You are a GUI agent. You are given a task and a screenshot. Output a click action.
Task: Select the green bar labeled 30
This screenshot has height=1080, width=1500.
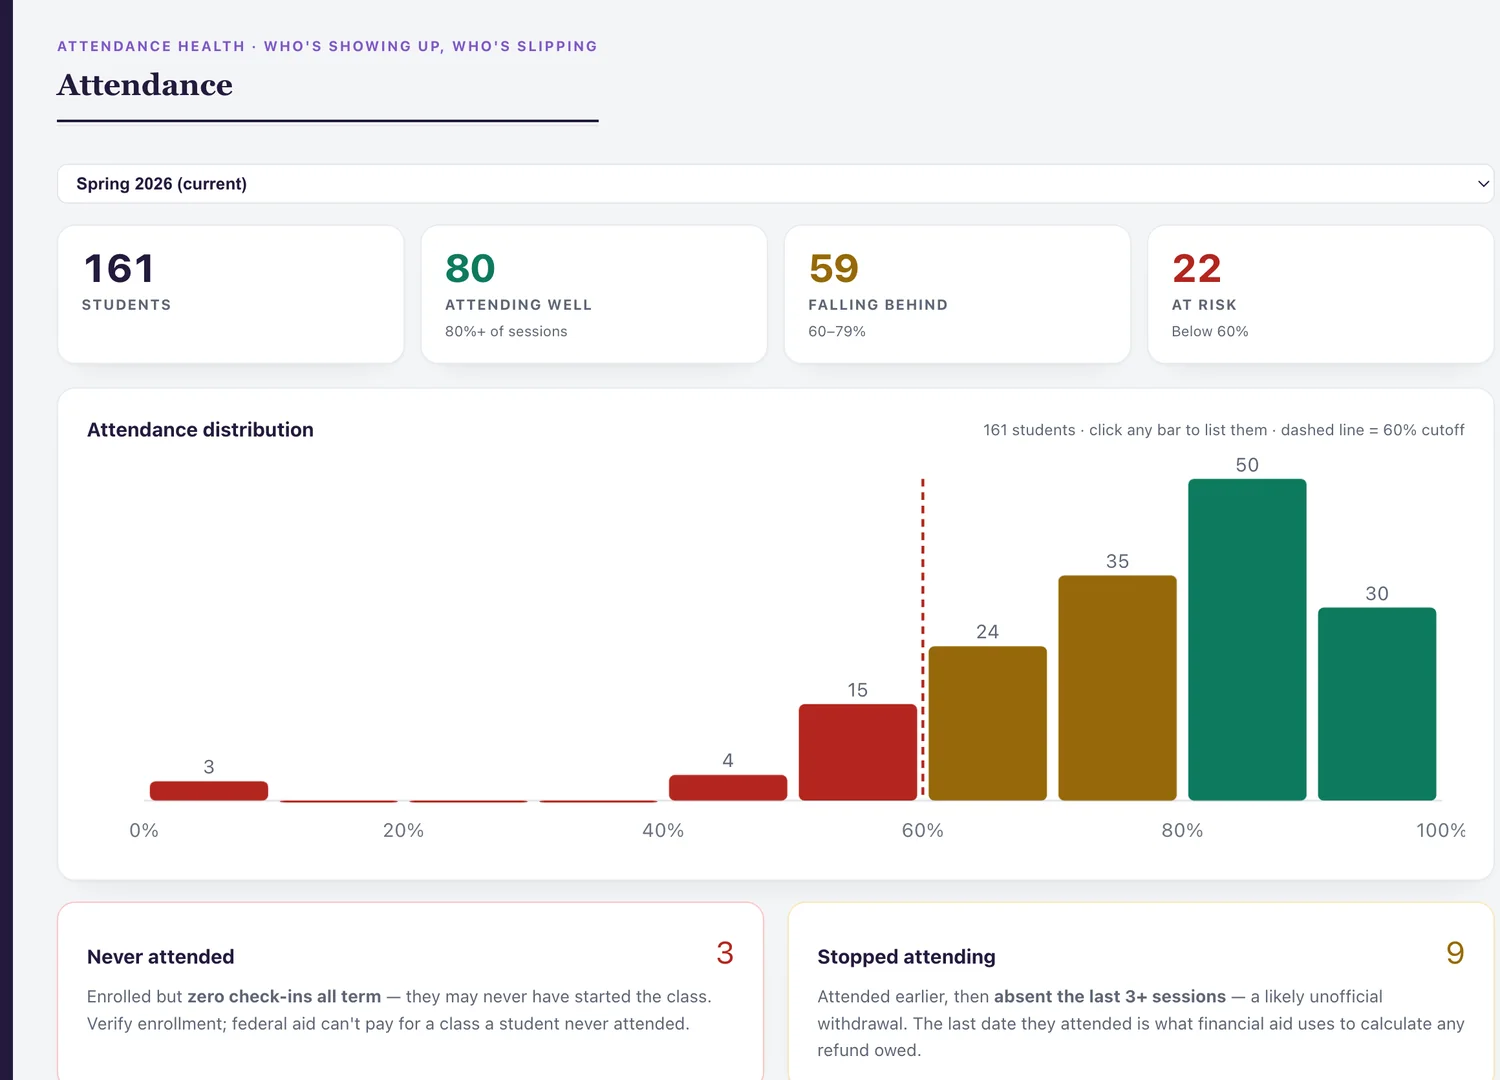click(x=1377, y=704)
